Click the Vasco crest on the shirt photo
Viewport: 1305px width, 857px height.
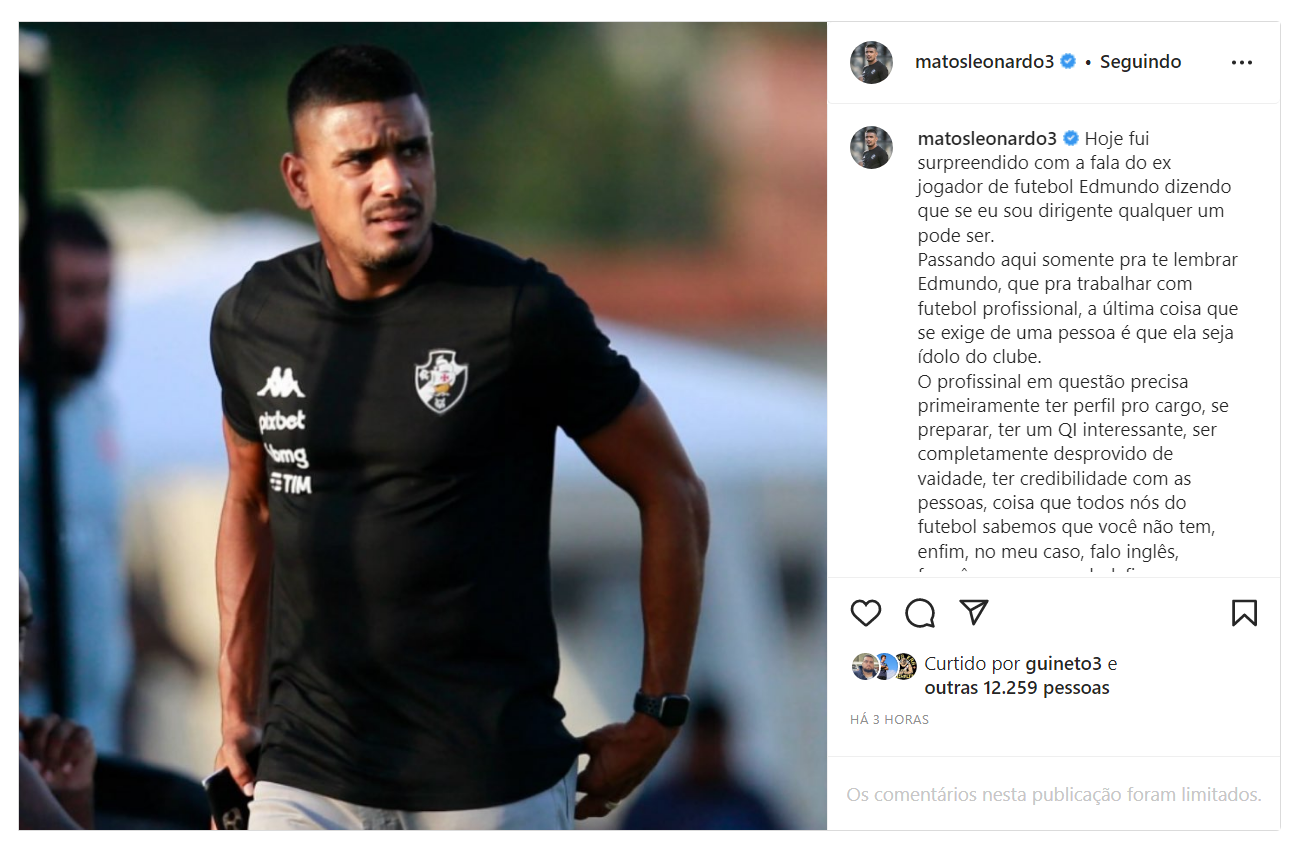441,381
